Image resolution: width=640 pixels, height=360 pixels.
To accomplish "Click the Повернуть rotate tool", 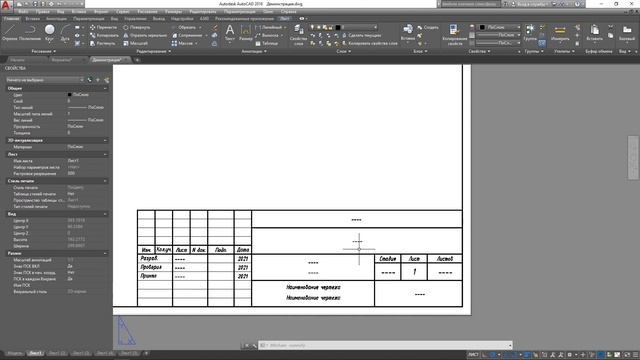I will coord(137,27).
